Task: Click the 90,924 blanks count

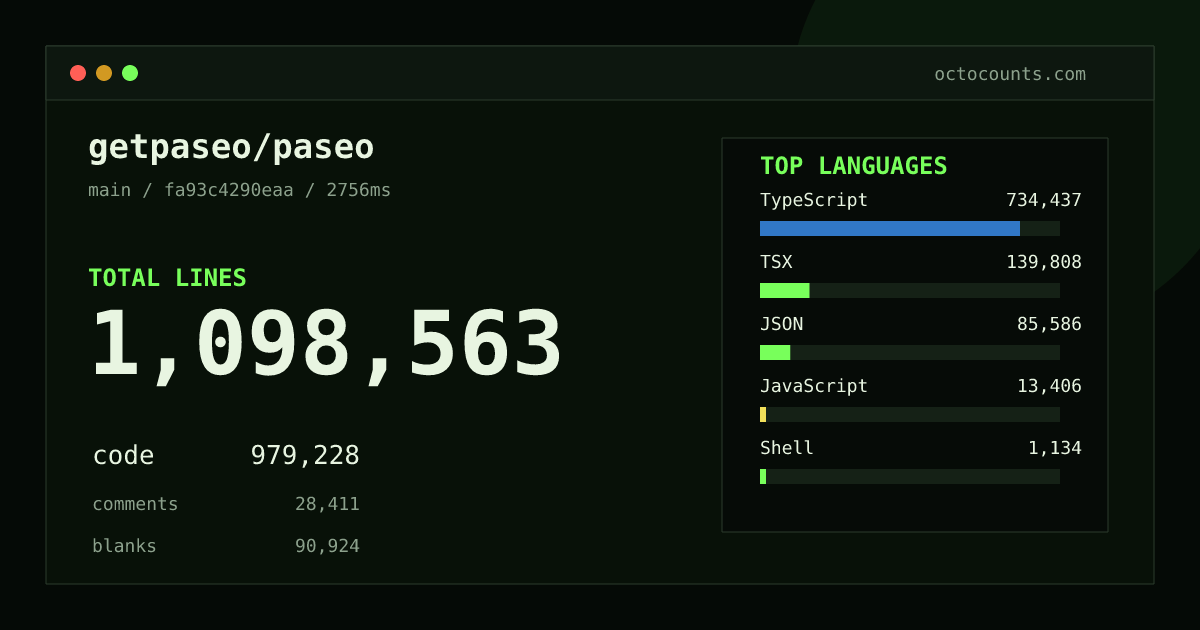Action: point(327,546)
